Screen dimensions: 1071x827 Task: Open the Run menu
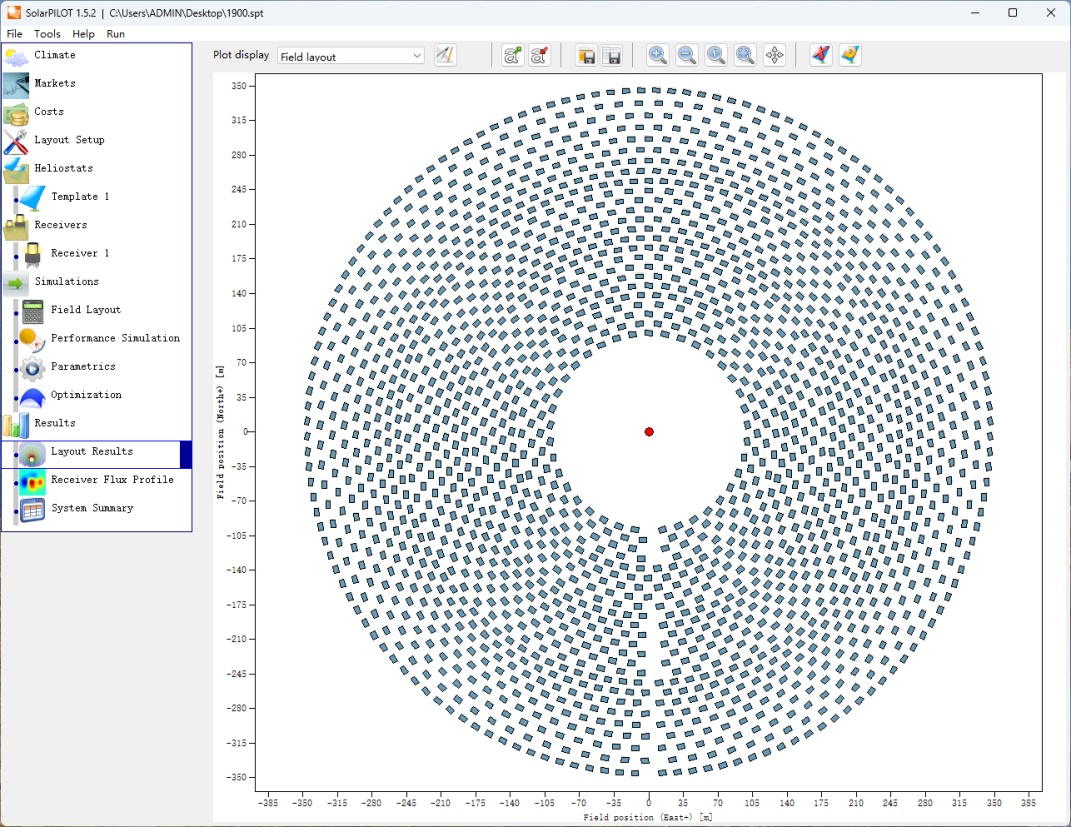click(x=116, y=34)
